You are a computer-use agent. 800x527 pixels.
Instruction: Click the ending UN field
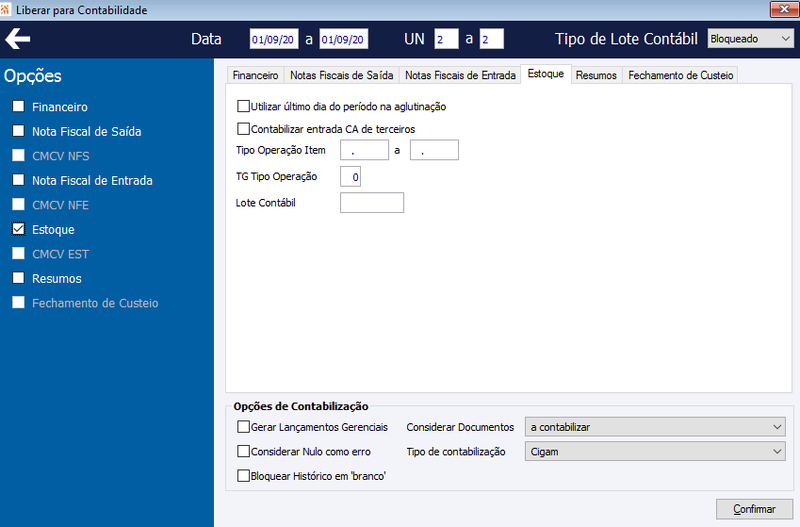[x=491, y=39]
